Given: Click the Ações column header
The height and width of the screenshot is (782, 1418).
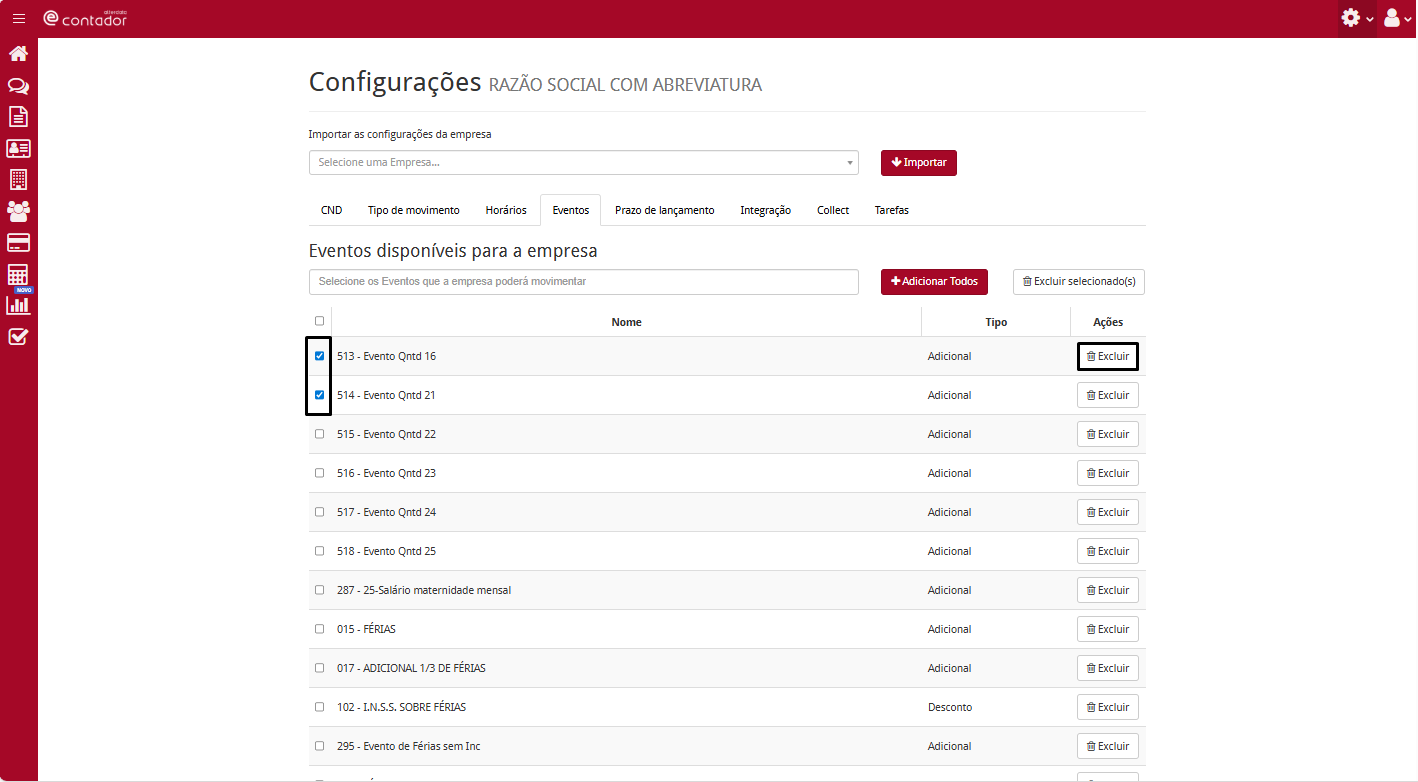Looking at the screenshot, I should pyautogui.click(x=1108, y=322).
